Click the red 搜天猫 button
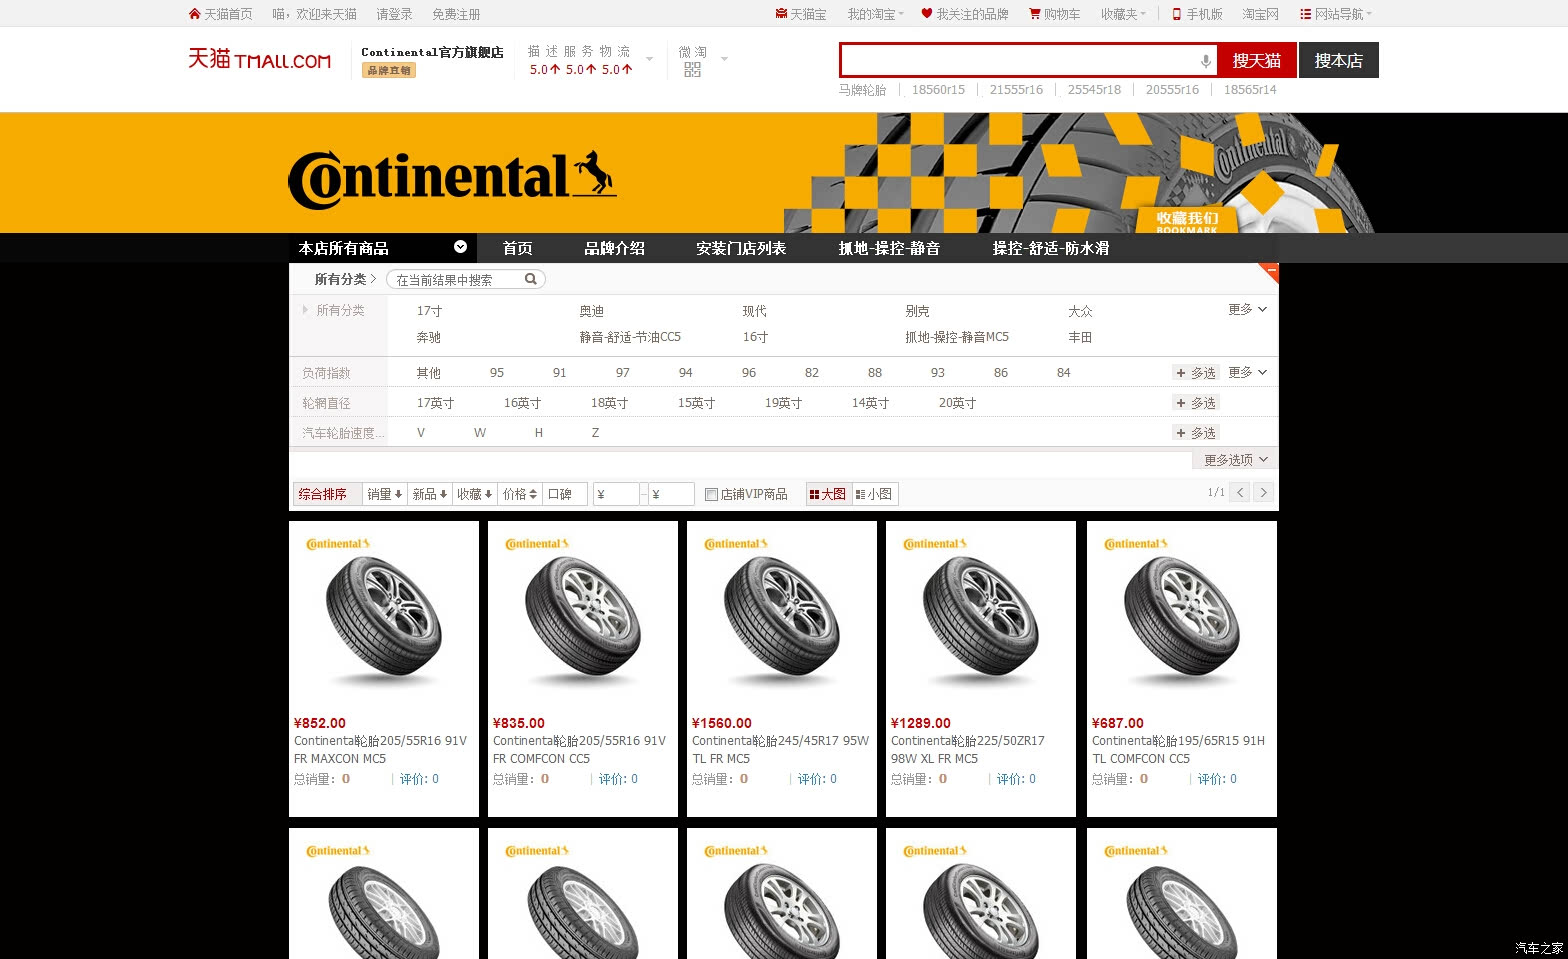Screen dimensions: 1568x959 pos(1257,60)
